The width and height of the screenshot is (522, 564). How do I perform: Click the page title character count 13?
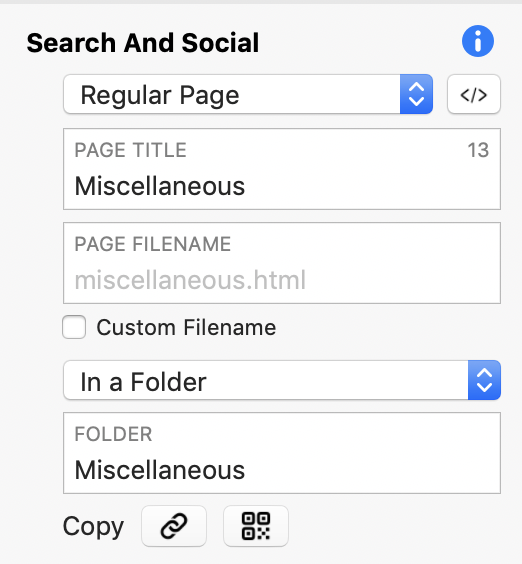pos(478,150)
